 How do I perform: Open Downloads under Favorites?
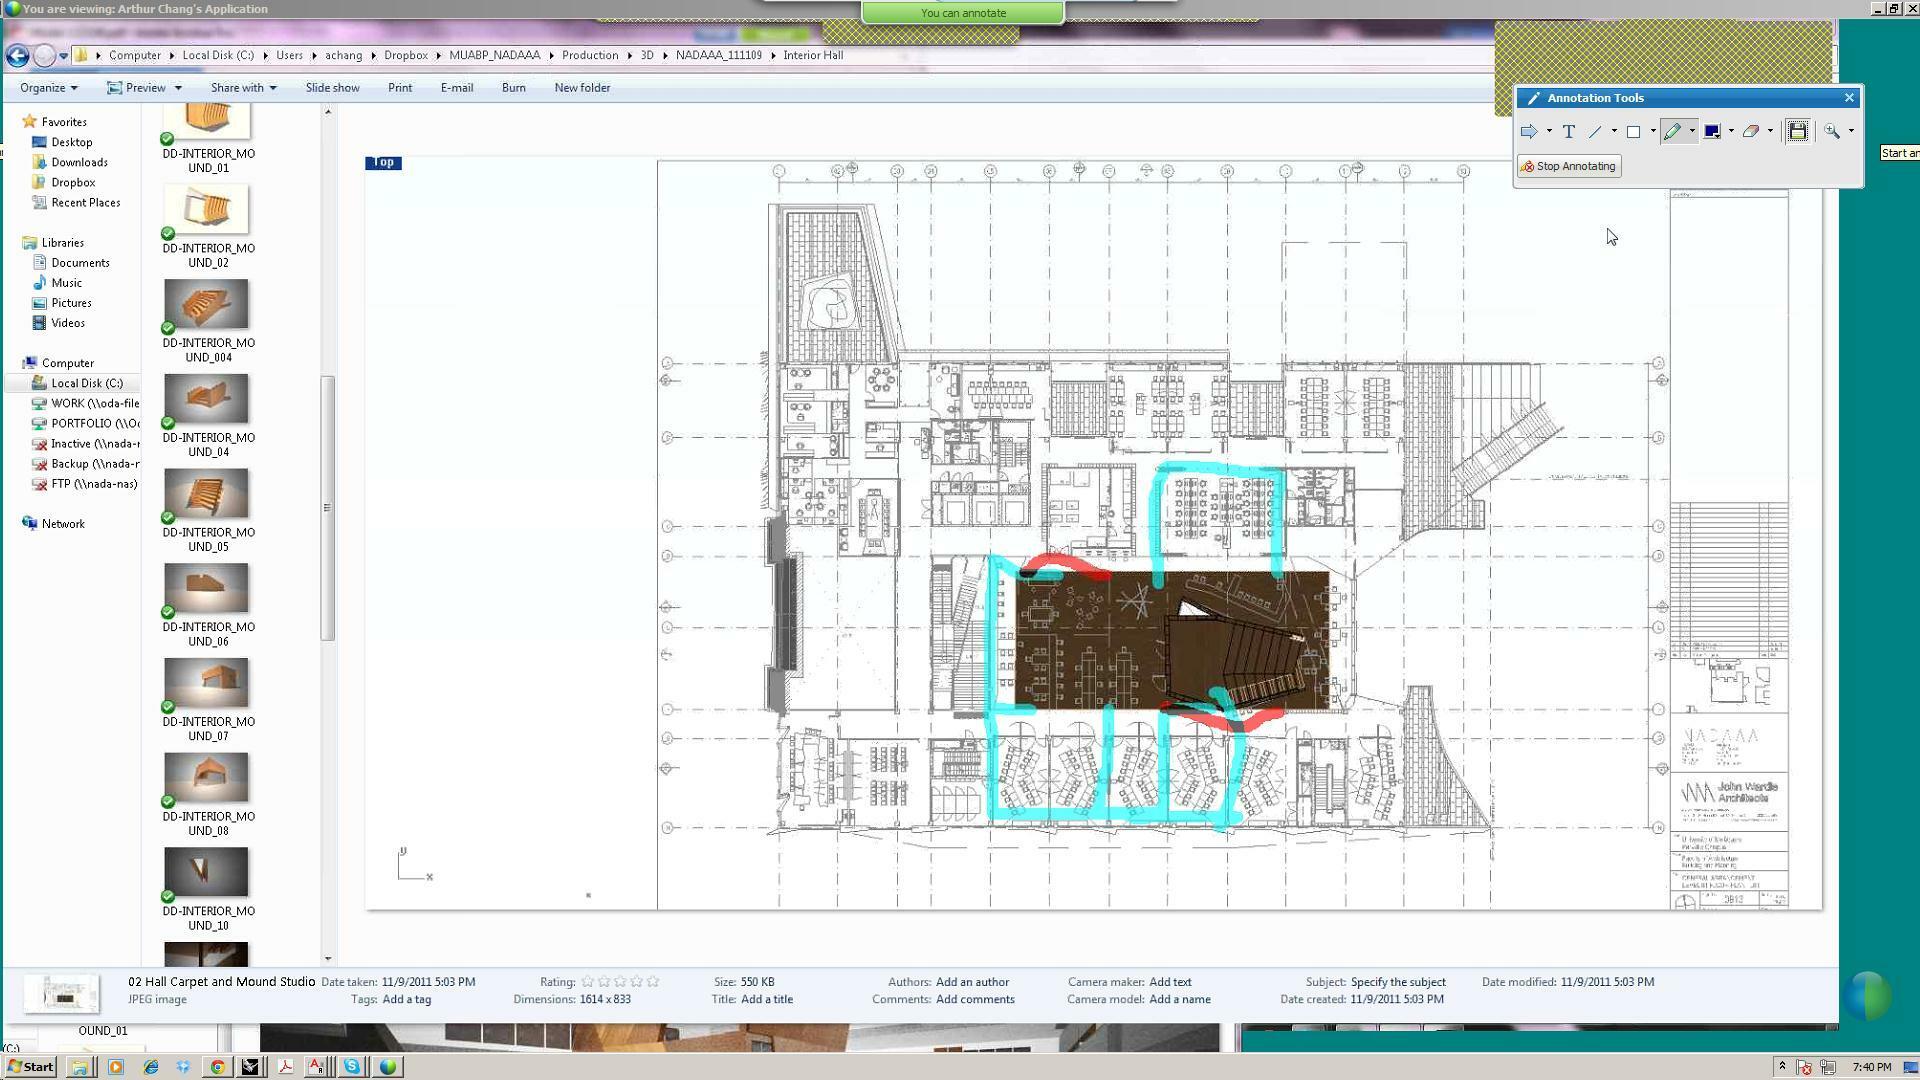pos(79,162)
